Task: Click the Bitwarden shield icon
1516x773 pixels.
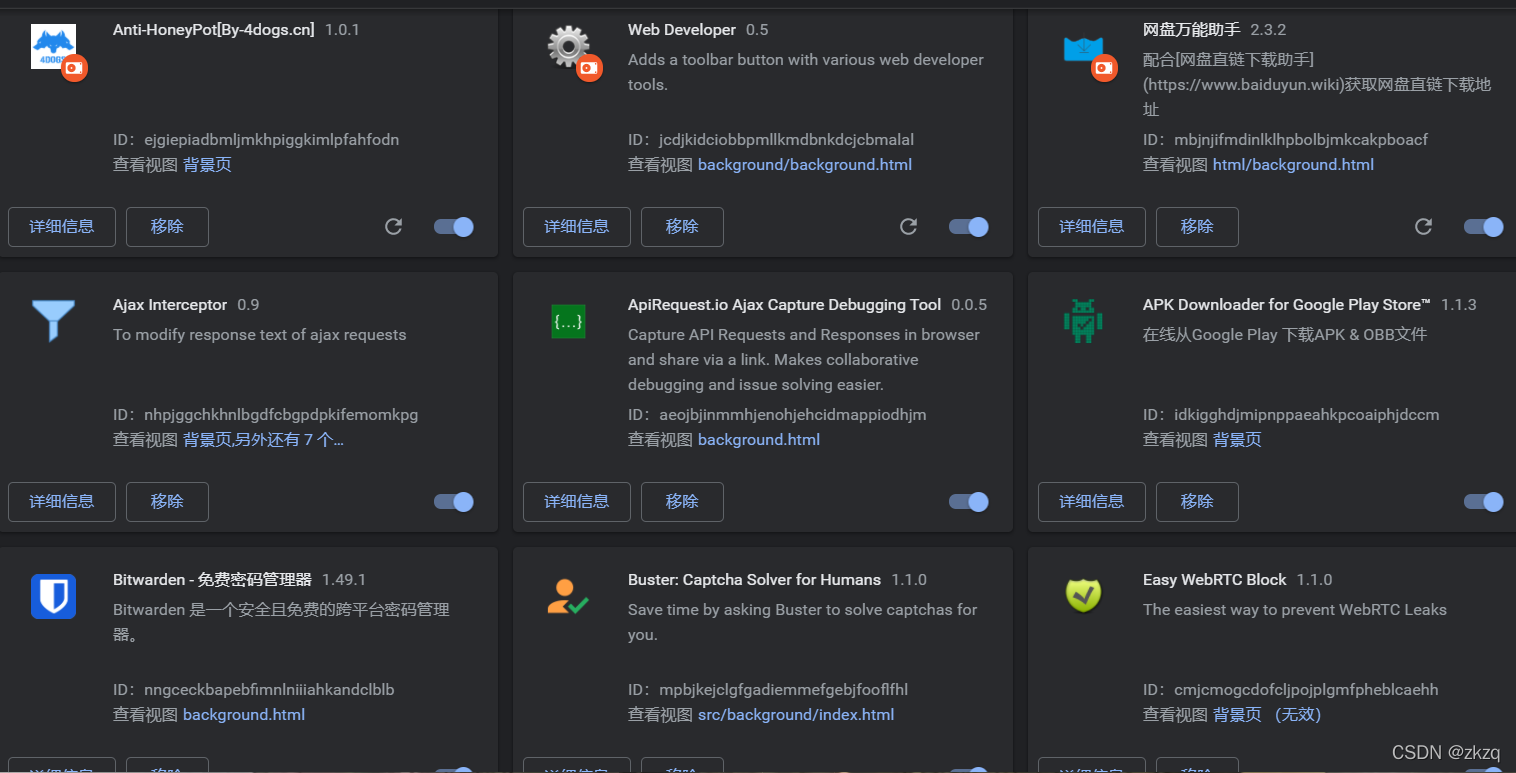Action: click(53, 597)
